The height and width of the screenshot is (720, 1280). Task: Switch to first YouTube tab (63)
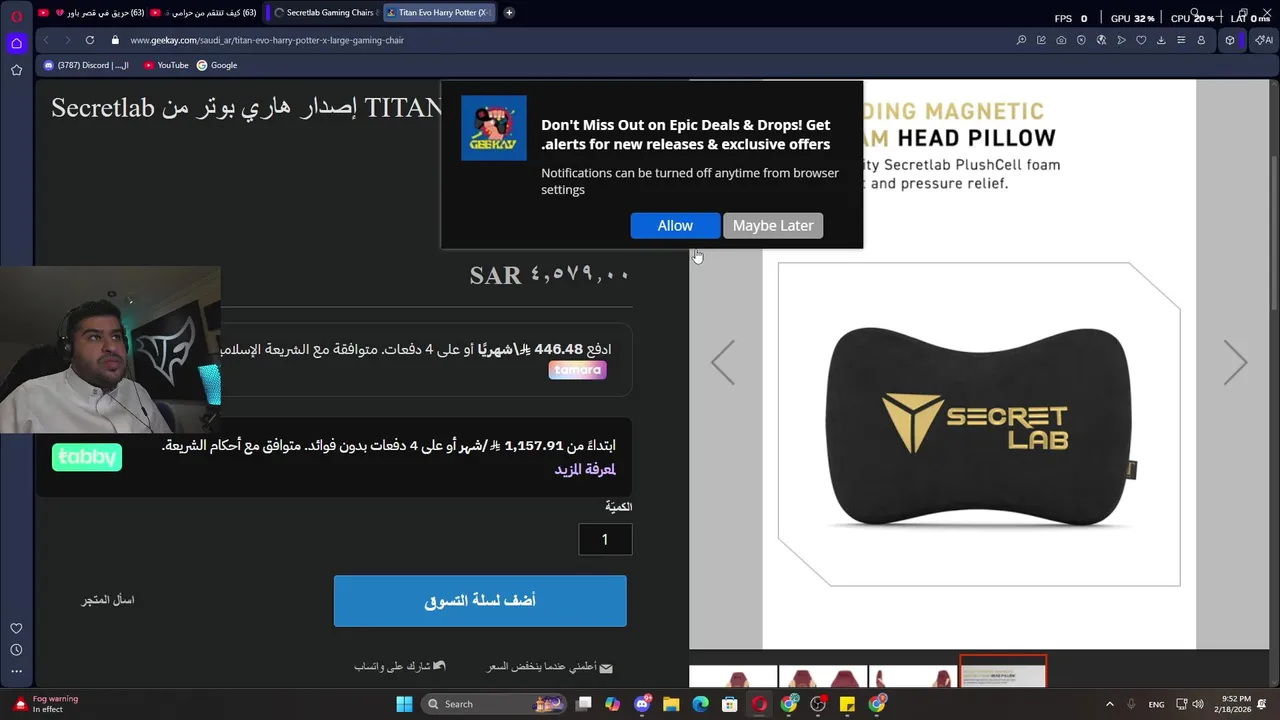(x=91, y=13)
